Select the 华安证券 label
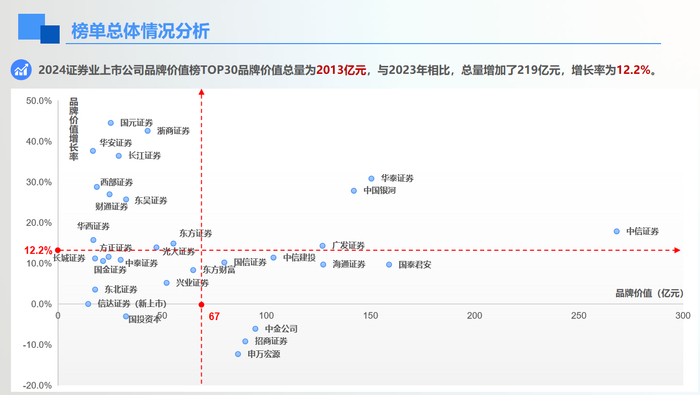Viewport: 700px width, 395px height. (x=116, y=143)
